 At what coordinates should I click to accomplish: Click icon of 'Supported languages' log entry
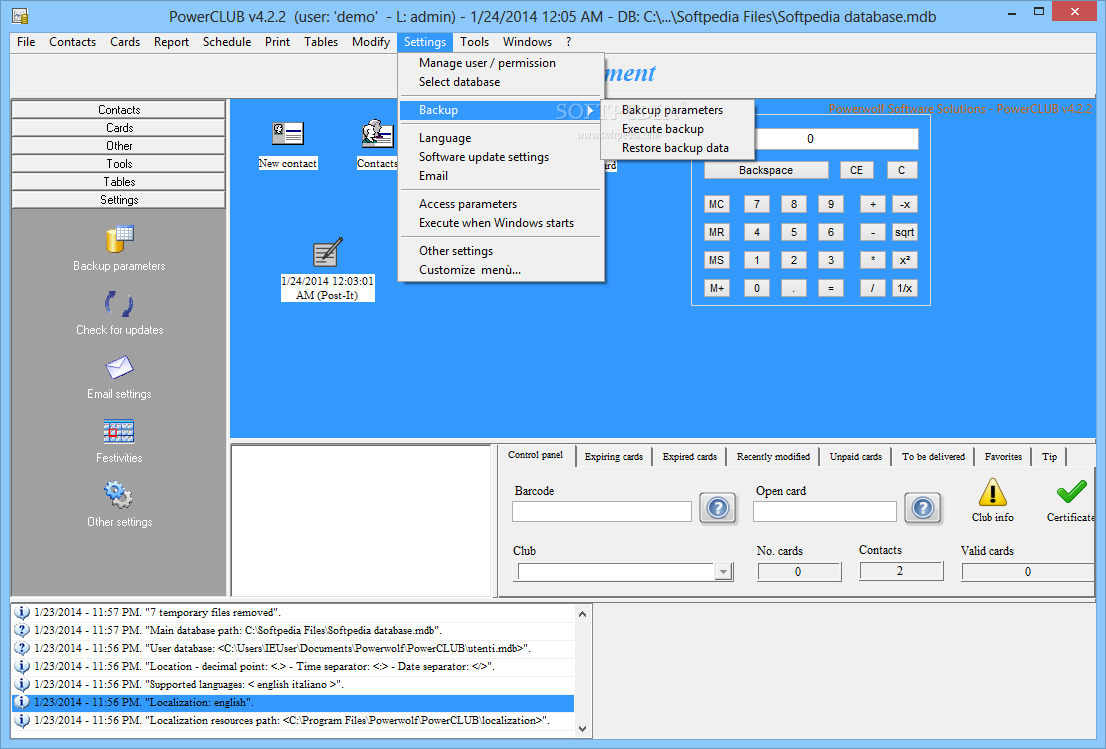pyautogui.click(x=22, y=684)
